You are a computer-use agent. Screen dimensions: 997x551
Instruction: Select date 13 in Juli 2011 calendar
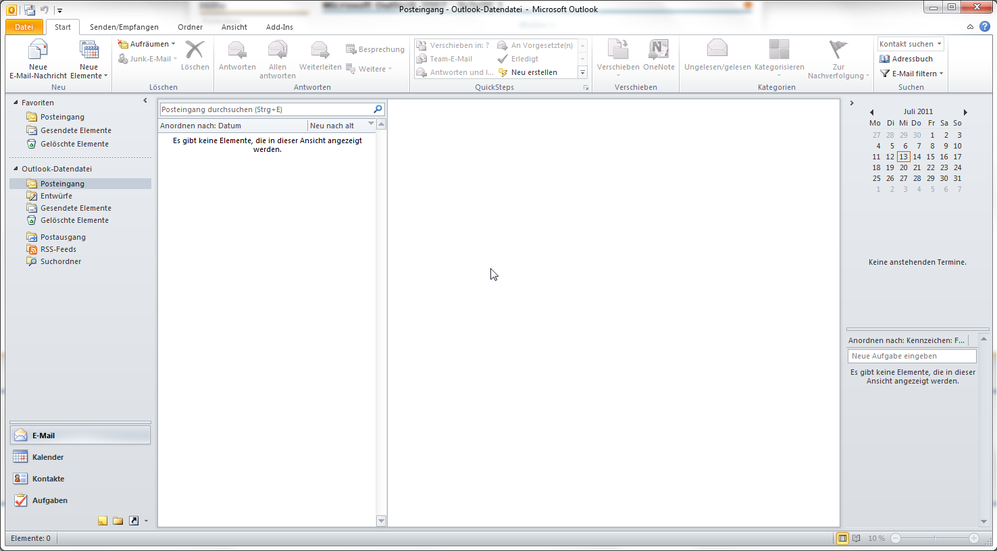pos(904,157)
